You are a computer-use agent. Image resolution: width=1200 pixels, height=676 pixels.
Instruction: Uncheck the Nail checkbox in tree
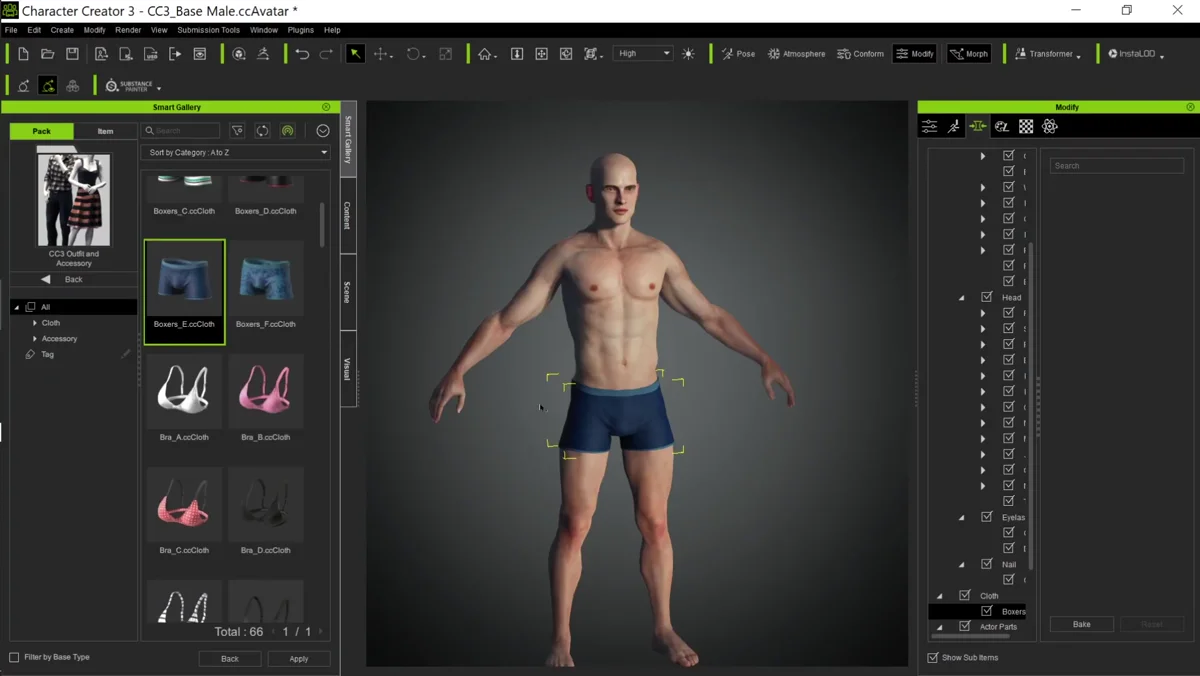click(x=987, y=564)
